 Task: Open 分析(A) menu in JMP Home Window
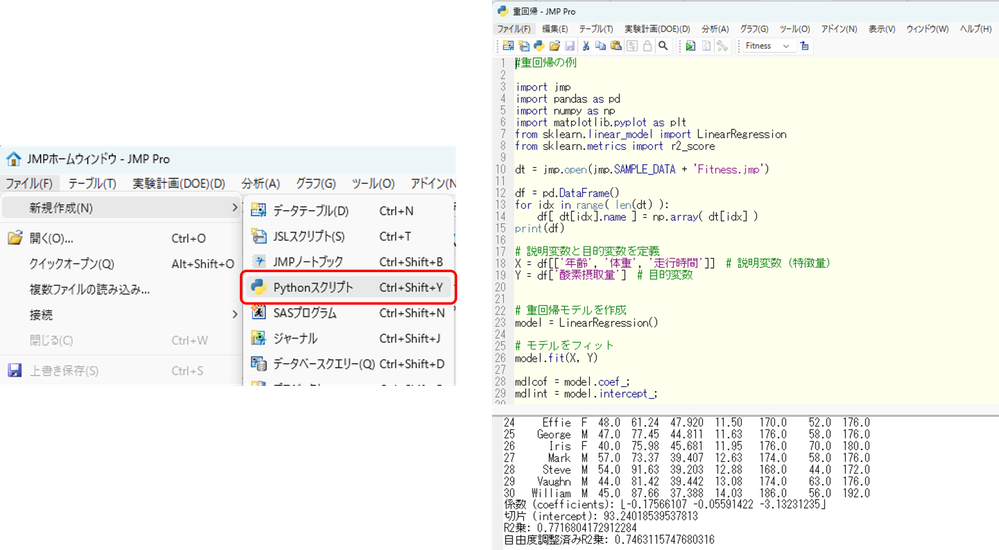(261, 184)
